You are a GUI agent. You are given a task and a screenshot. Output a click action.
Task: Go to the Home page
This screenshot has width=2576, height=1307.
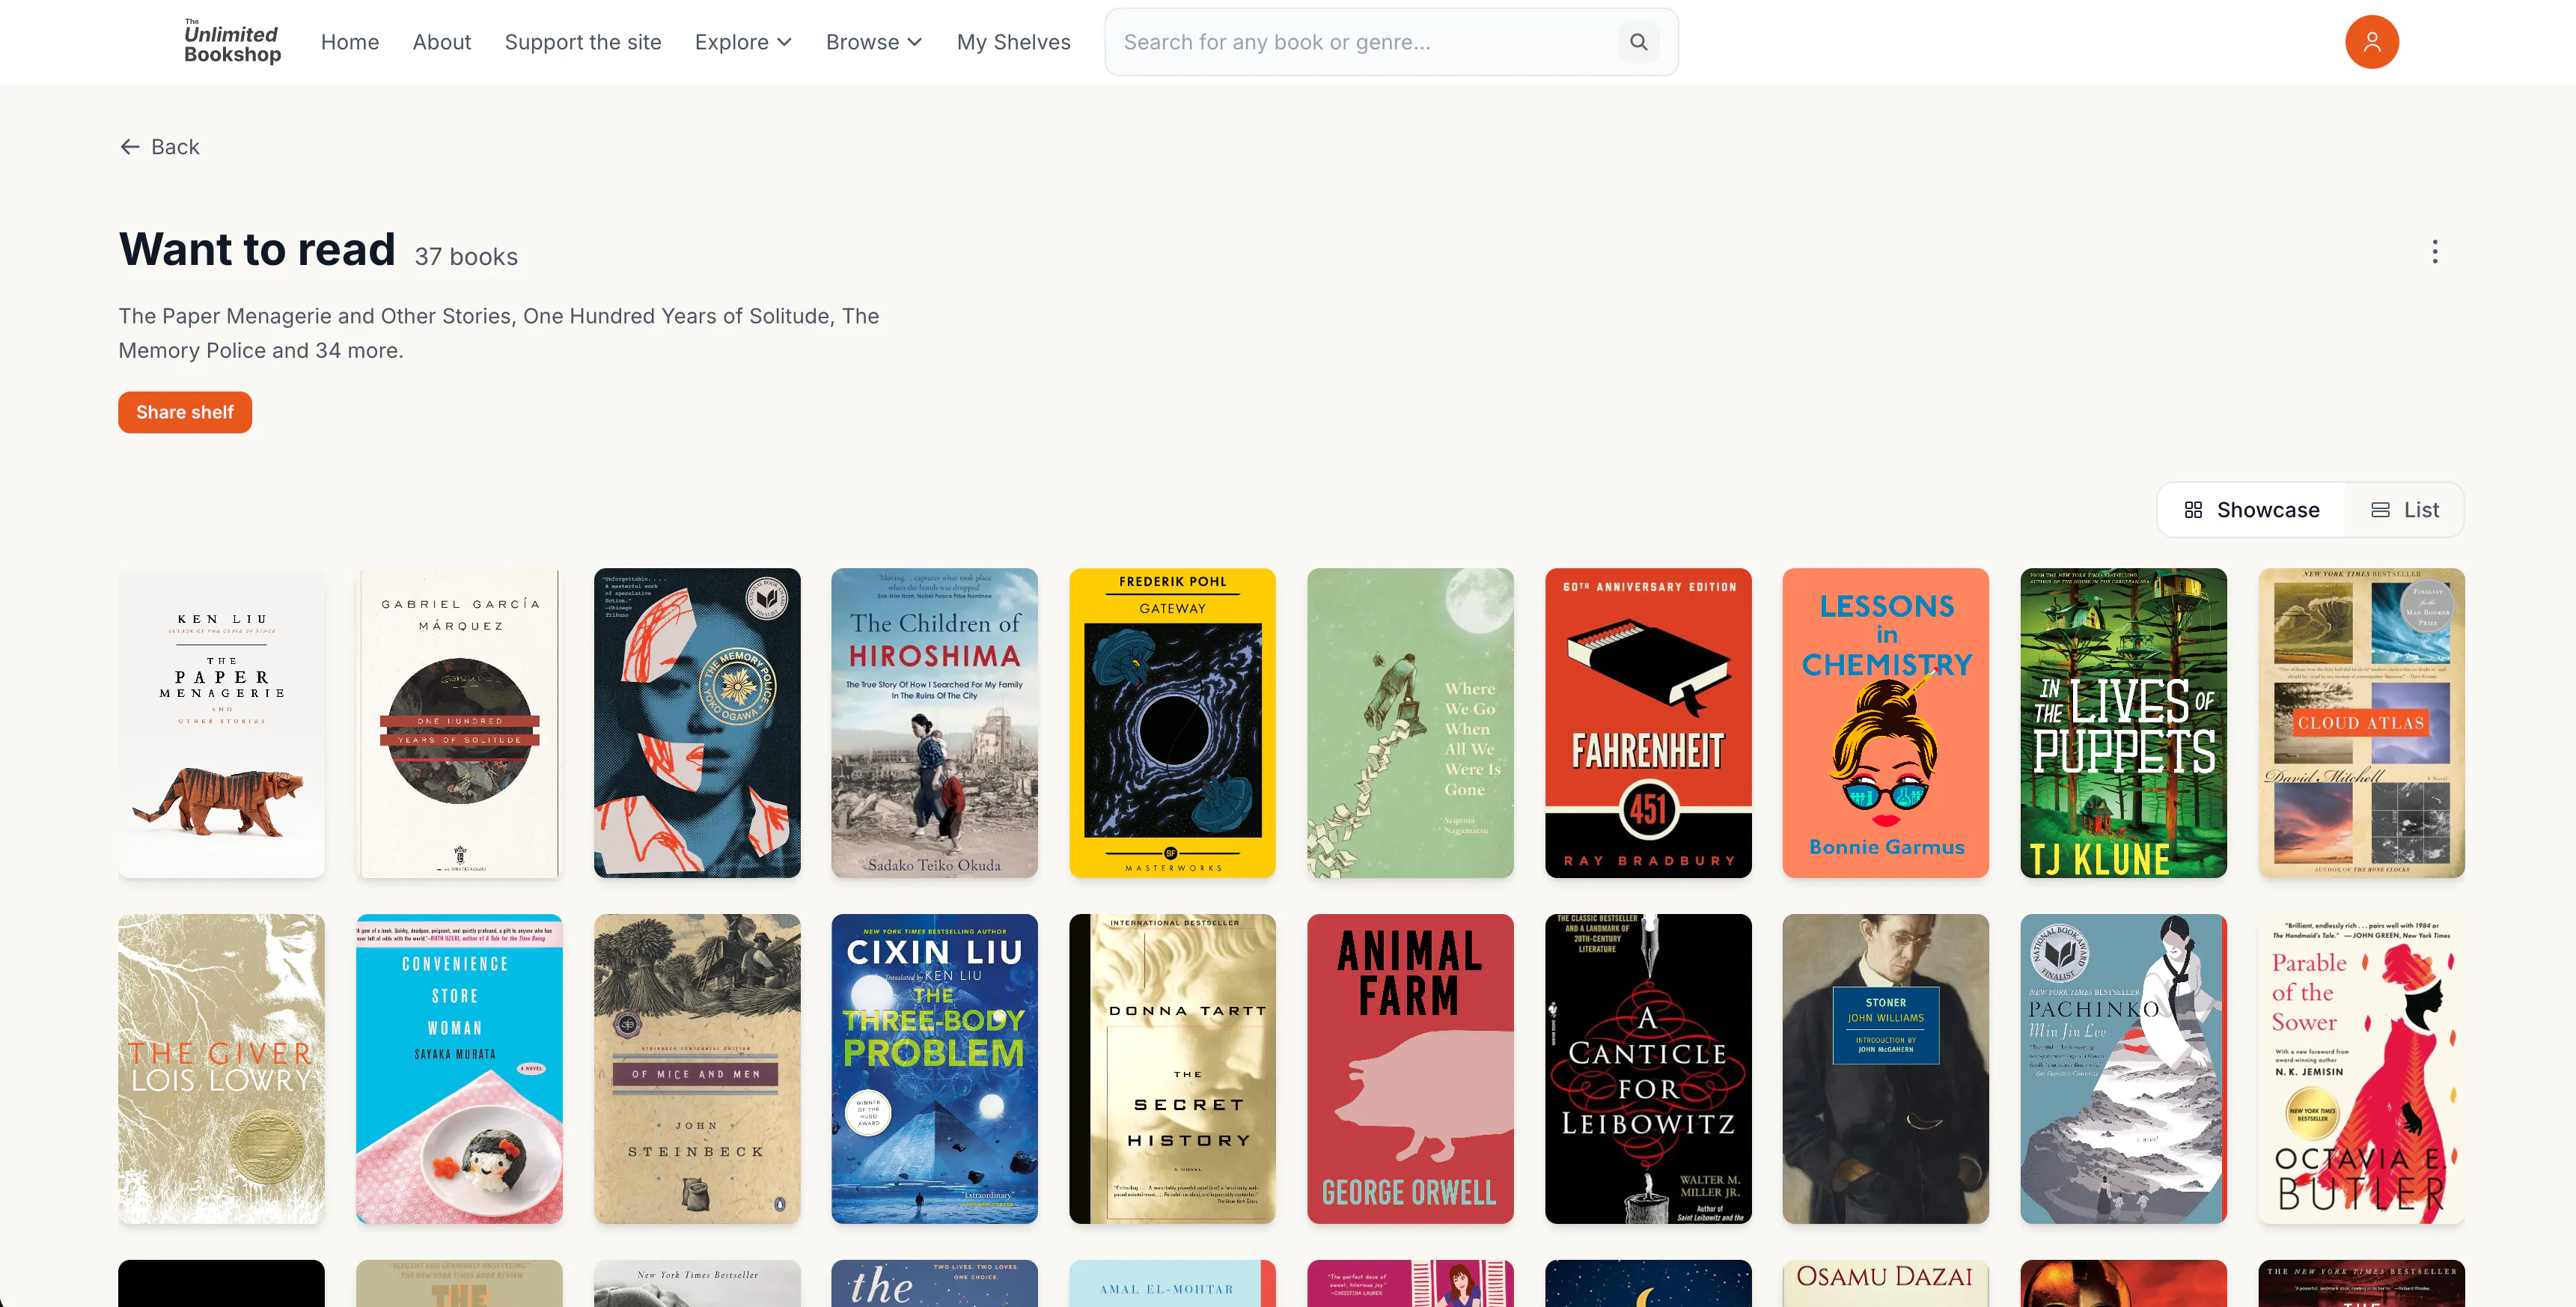click(350, 42)
